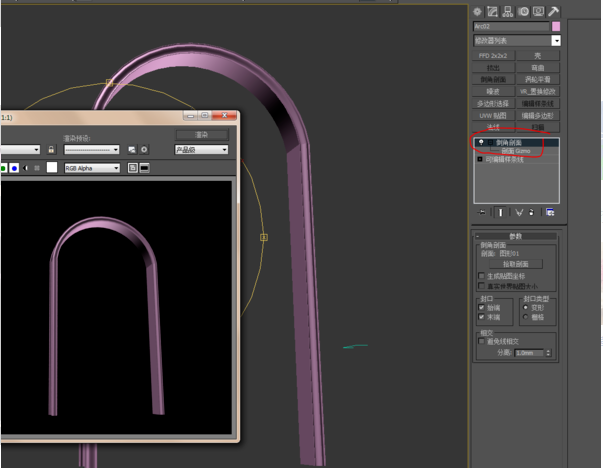The width and height of the screenshot is (603, 468).
Task: Open the Create command panel tab
Action: (x=477, y=12)
